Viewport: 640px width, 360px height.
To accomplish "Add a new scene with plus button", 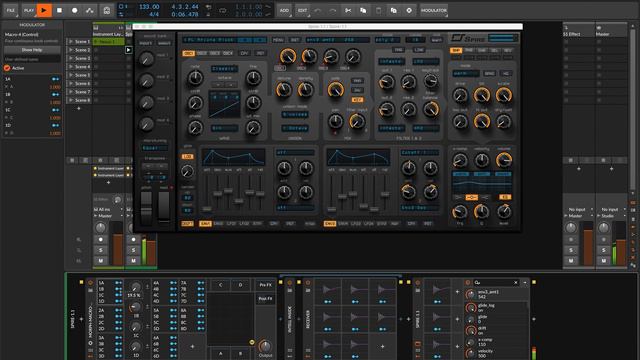I will pos(79,109).
